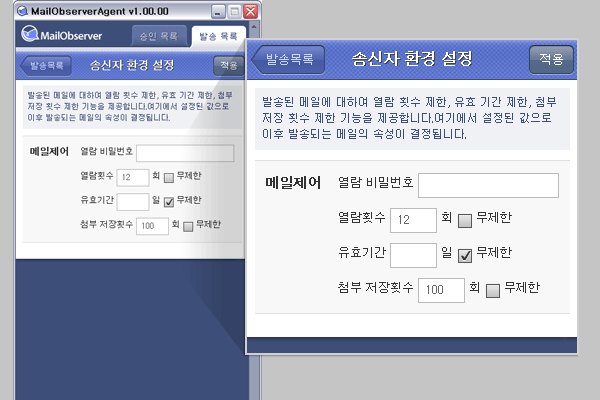Image resolution: width=600 pixels, height=400 pixels.
Task: Click description text starting 발송된 메일에 in enlarged view
Action: (409, 118)
